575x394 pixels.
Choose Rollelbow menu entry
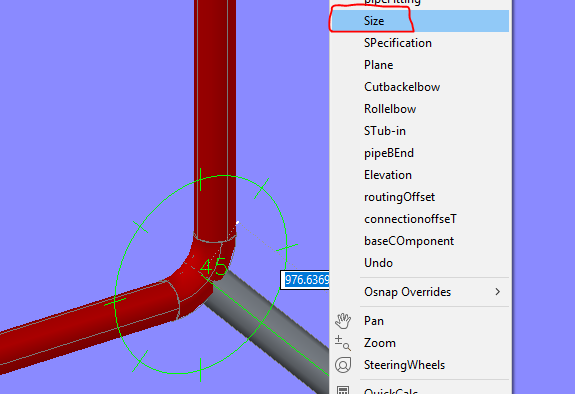[419, 109]
